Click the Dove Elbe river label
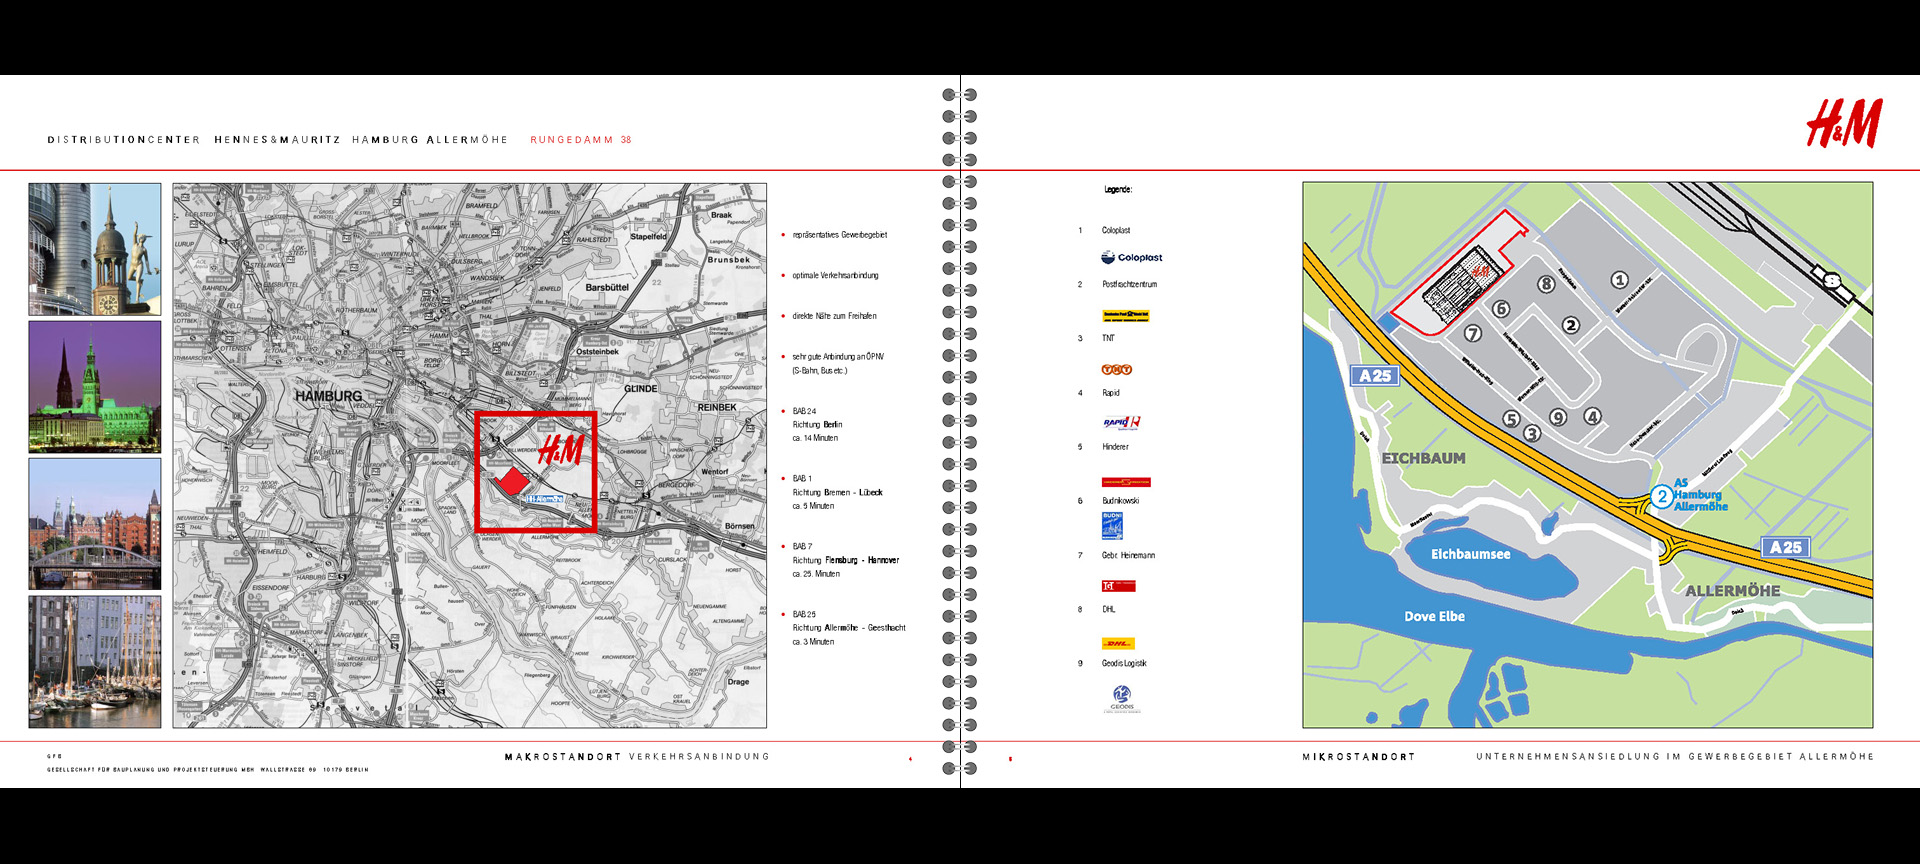 [x=1434, y=616]
